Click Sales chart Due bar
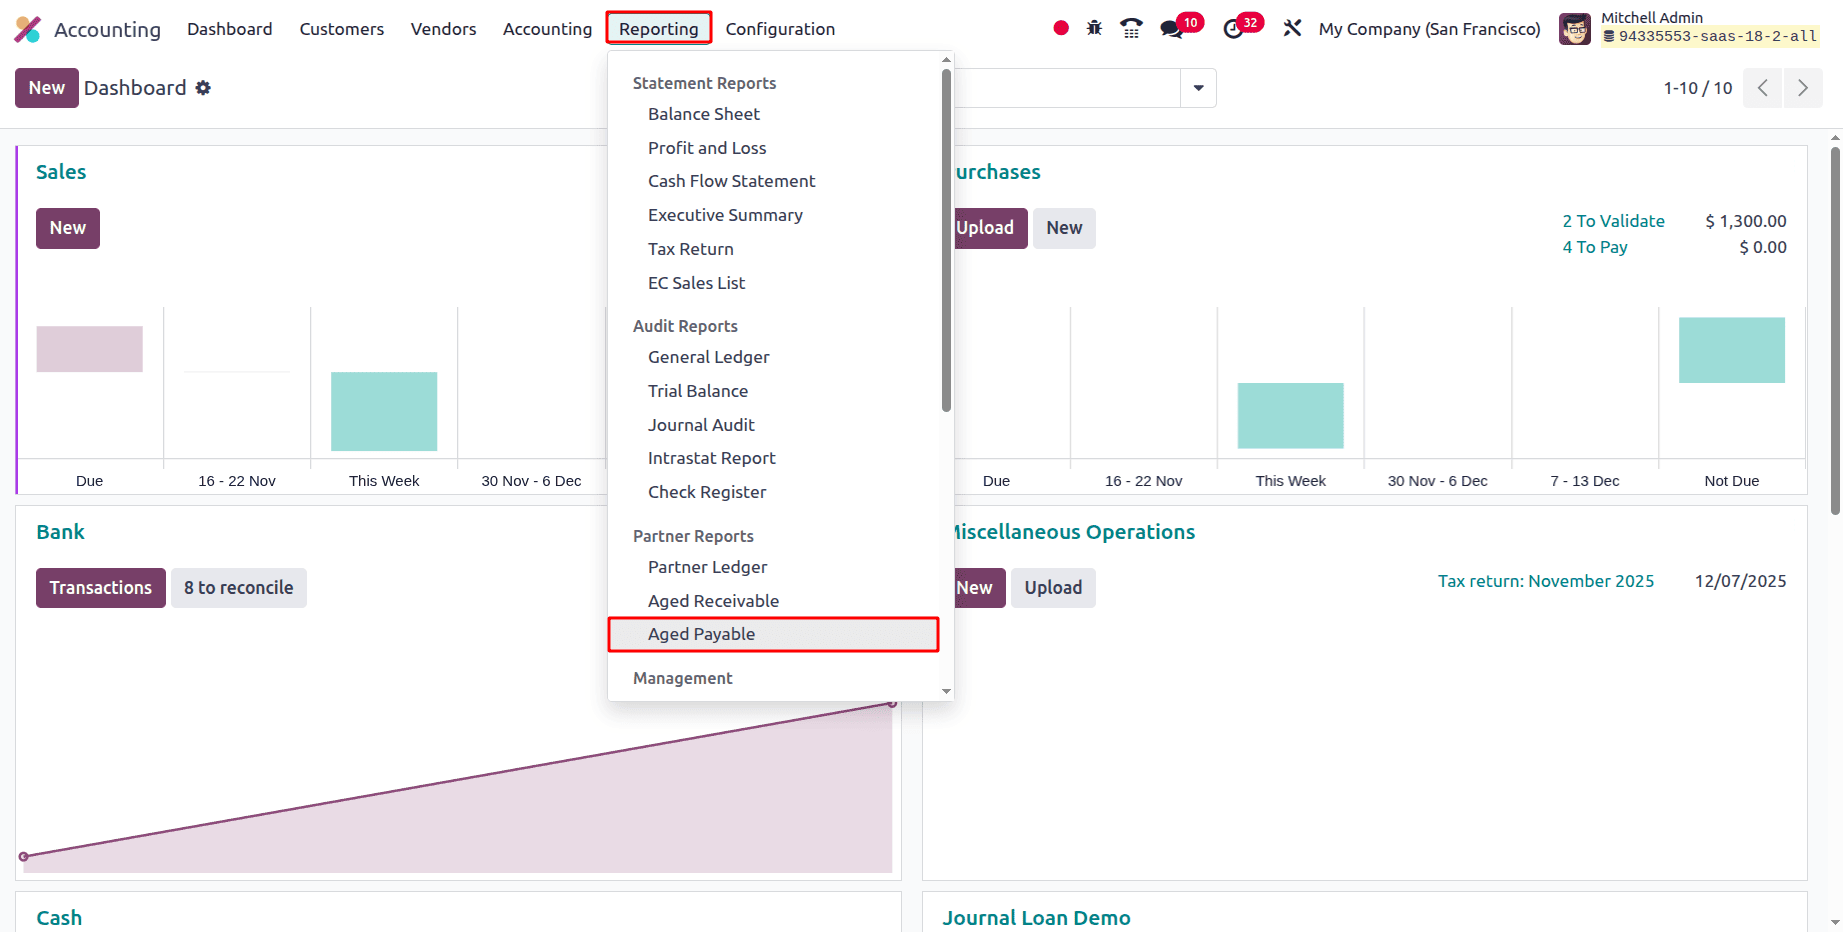Viewport: 1843px width, 932px height. coord(90,349)
